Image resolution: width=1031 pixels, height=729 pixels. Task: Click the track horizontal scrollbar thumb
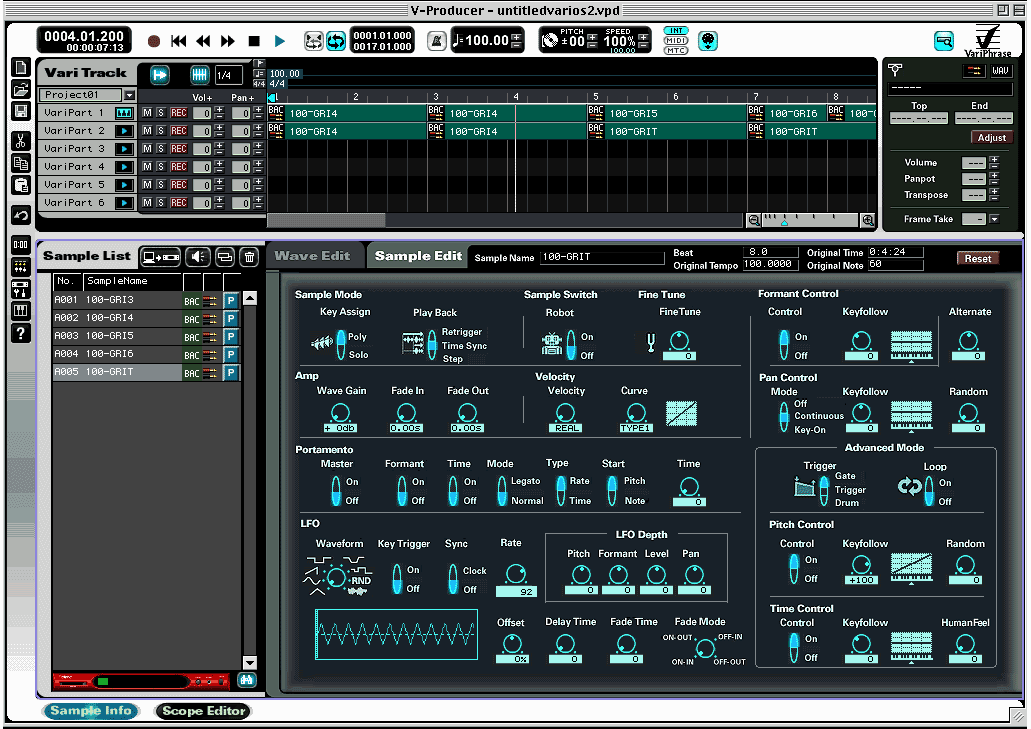click(x=326, y=221)
